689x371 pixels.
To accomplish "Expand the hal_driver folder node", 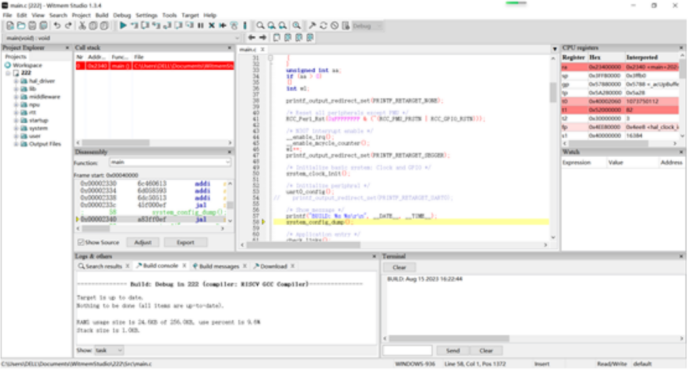I will 16,81.
